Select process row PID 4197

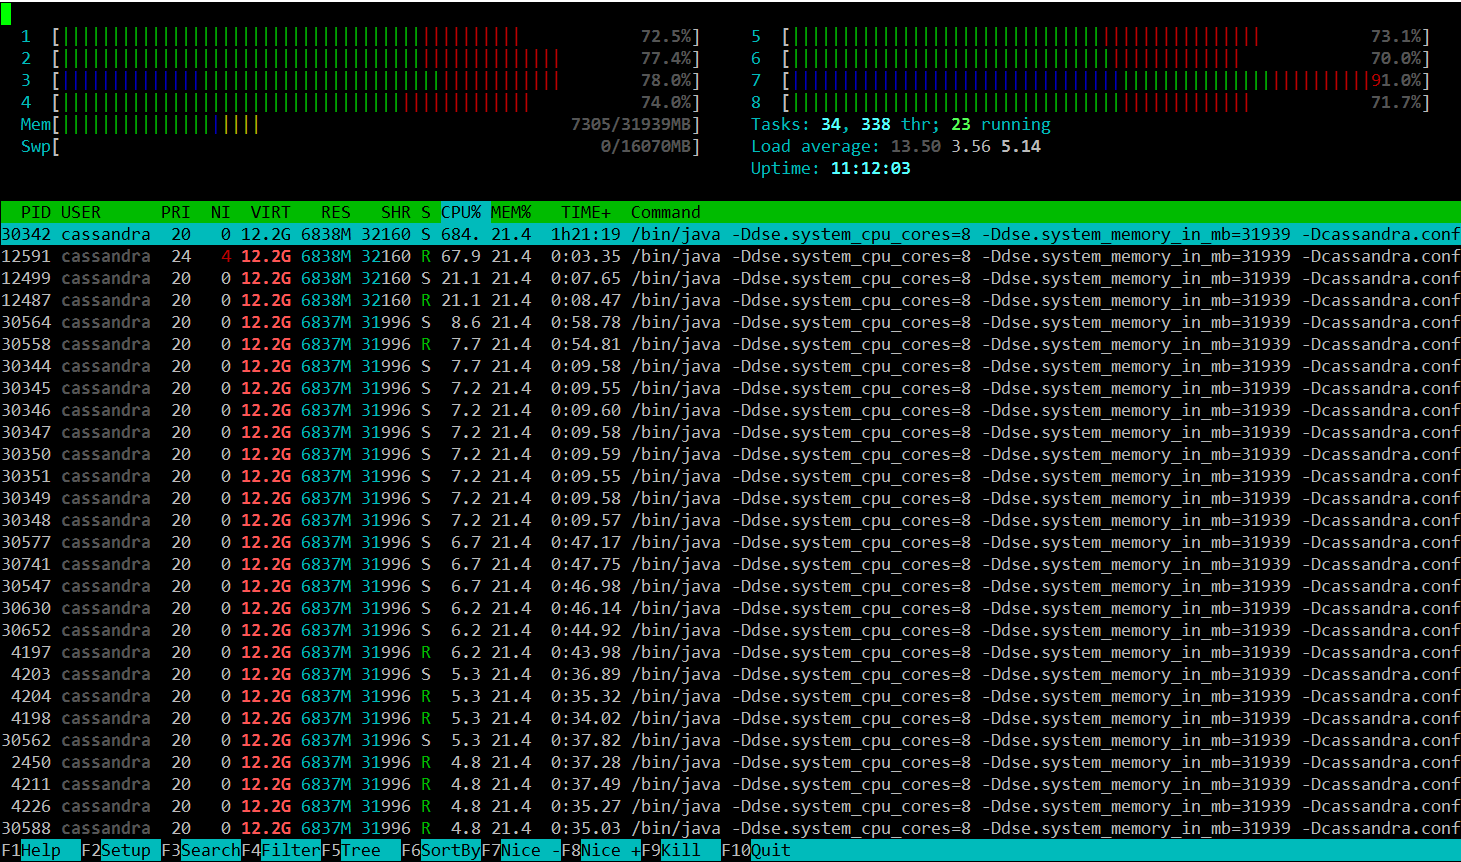(x=730, y=652)
